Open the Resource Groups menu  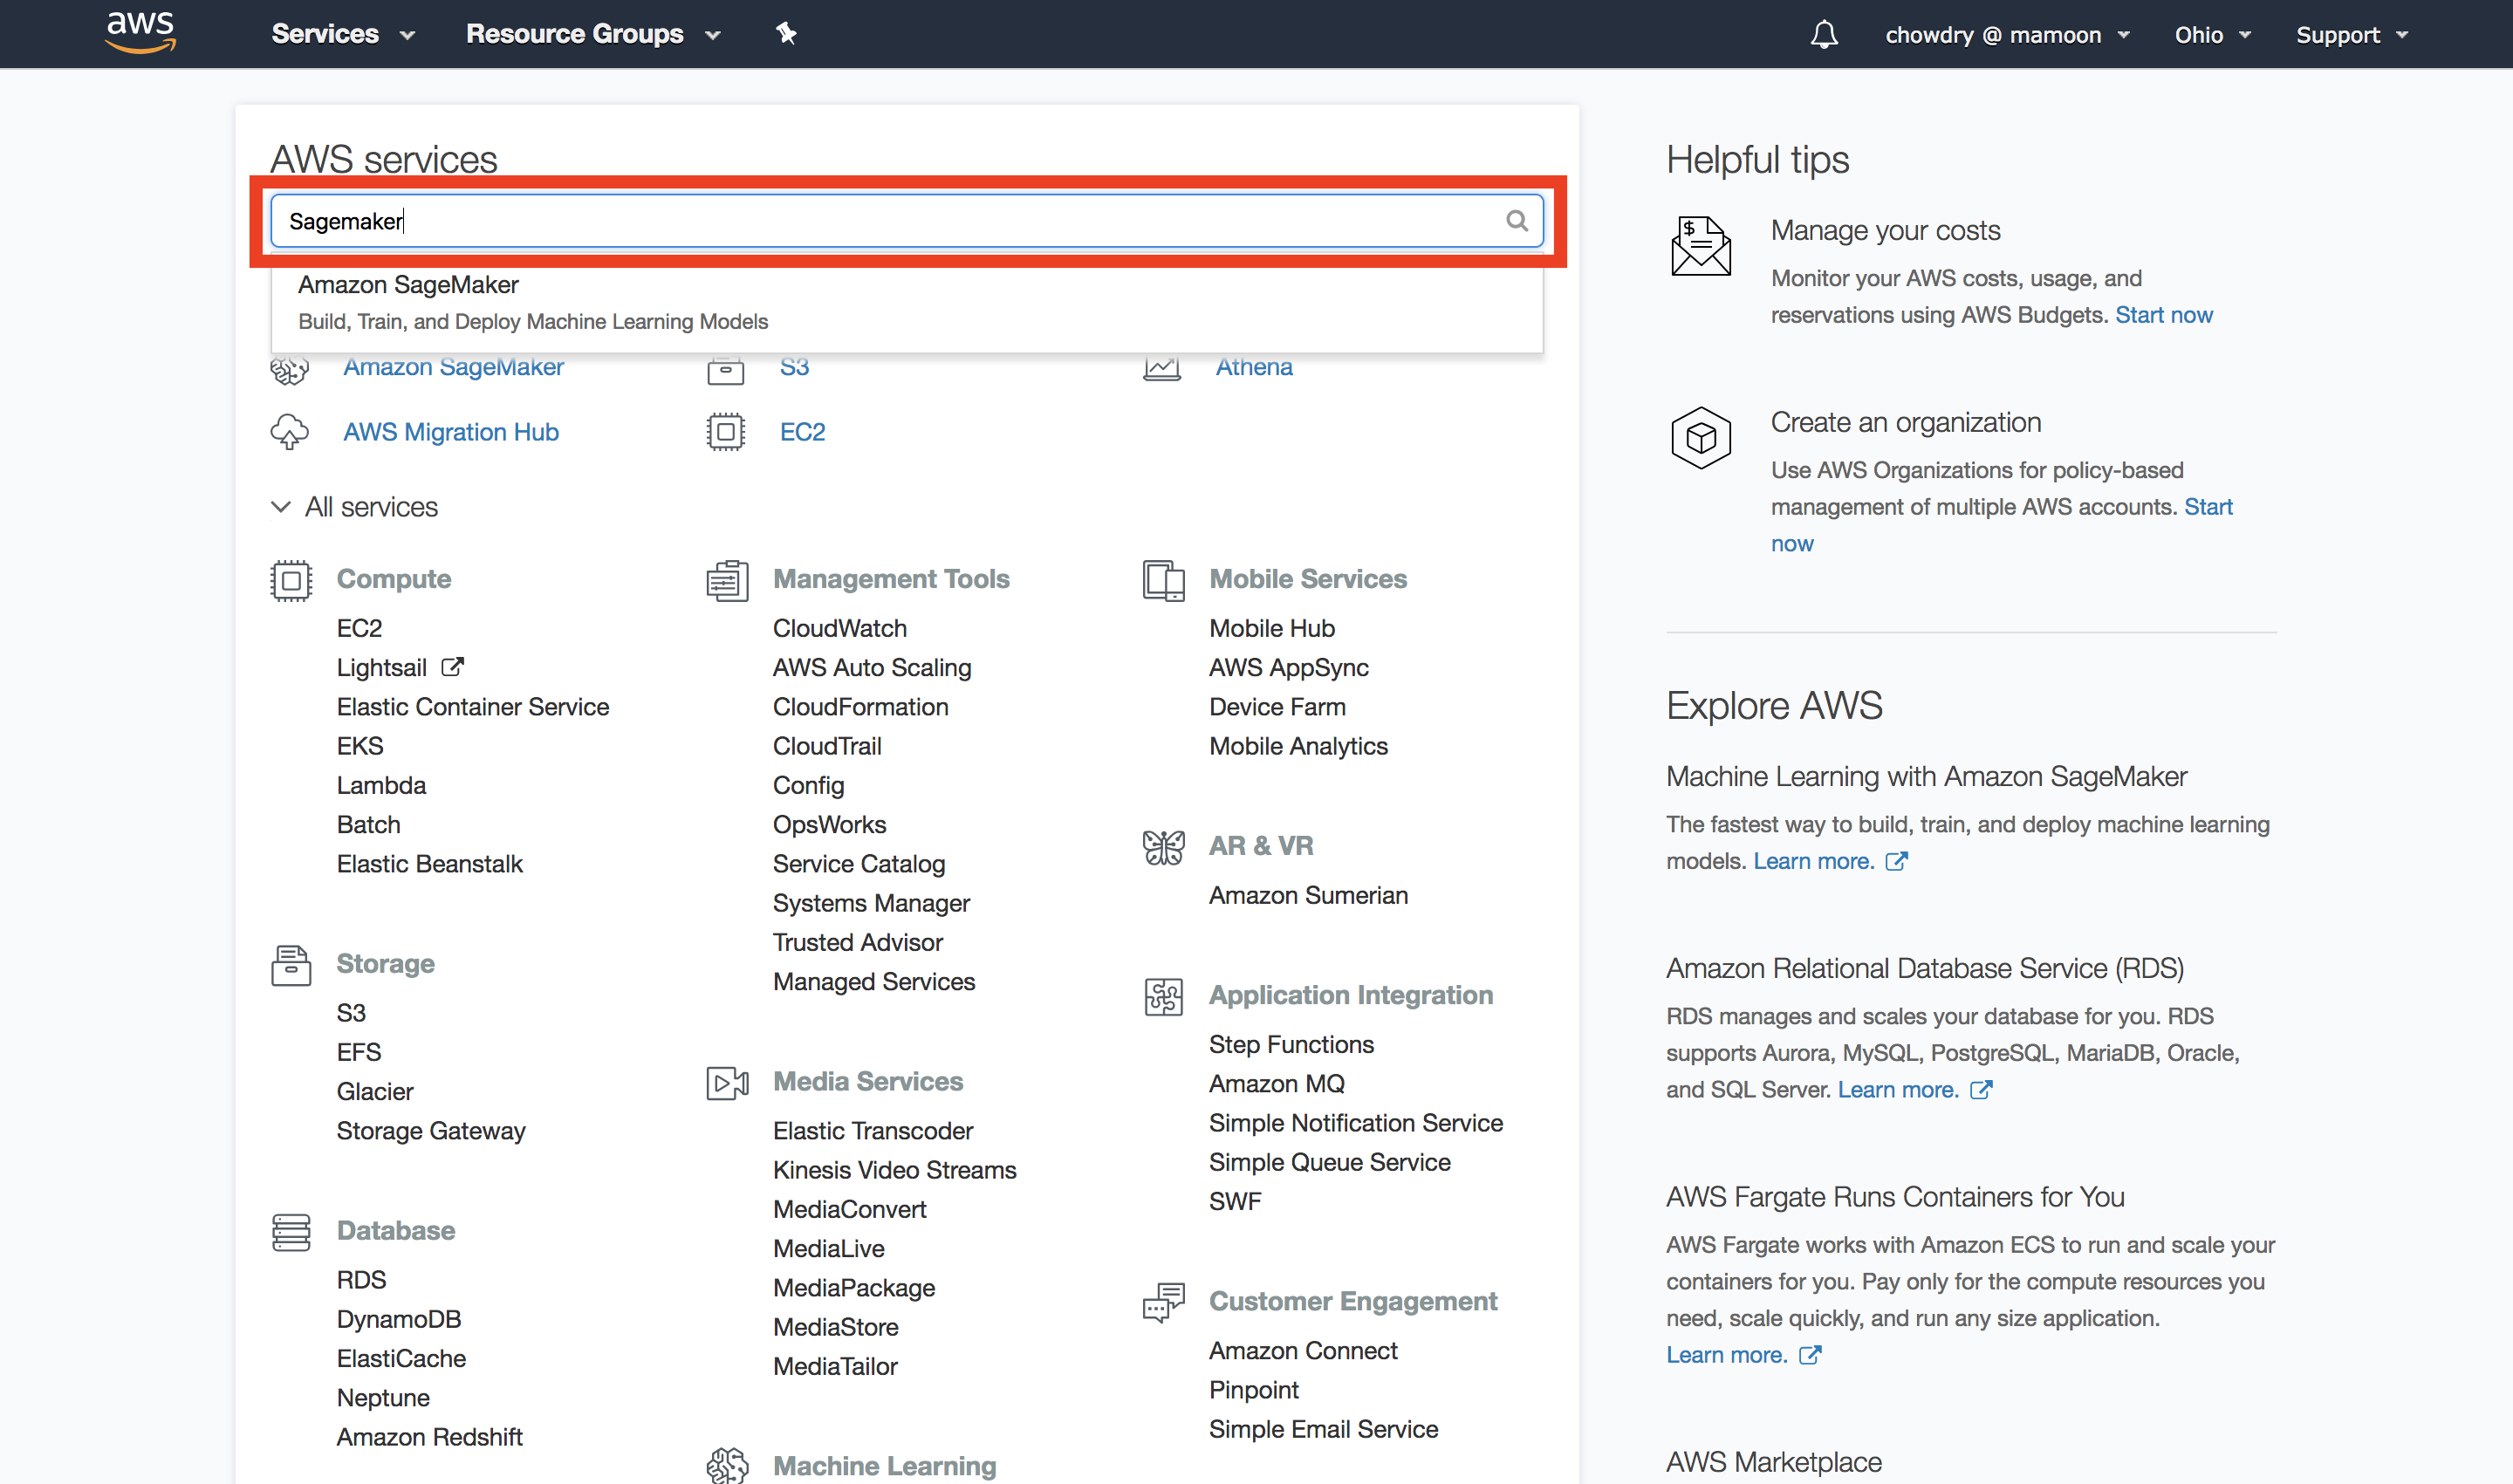[x=592, y=33]
